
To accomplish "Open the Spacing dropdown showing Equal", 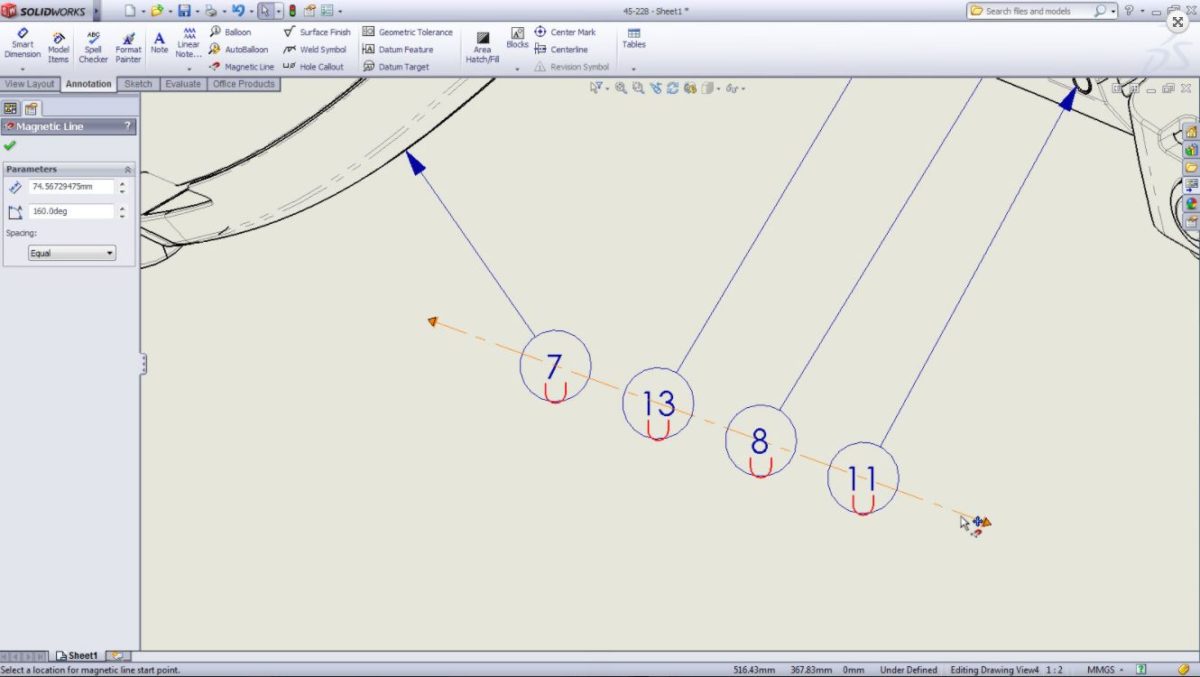I will coord(70,252).
